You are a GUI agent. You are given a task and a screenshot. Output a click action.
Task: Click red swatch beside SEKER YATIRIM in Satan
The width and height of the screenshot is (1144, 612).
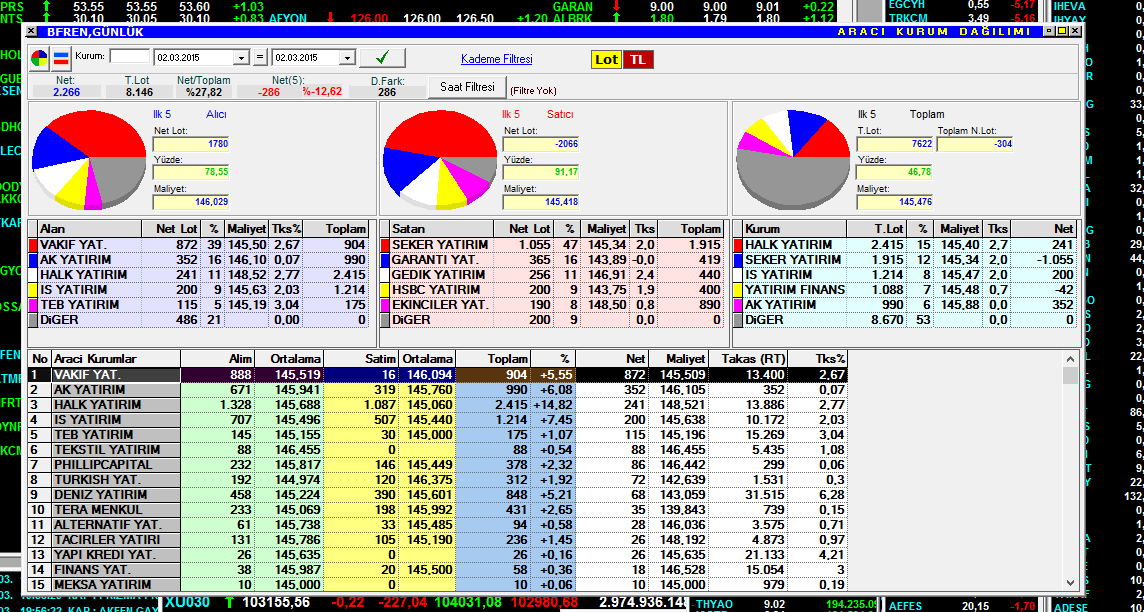click(385, 245)
